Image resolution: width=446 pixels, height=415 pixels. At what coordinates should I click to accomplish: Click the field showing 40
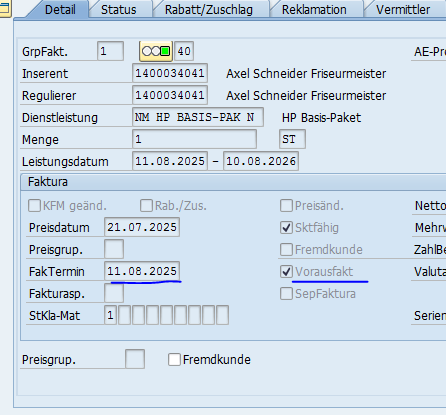pyautogui.click(x=184, y=51)
